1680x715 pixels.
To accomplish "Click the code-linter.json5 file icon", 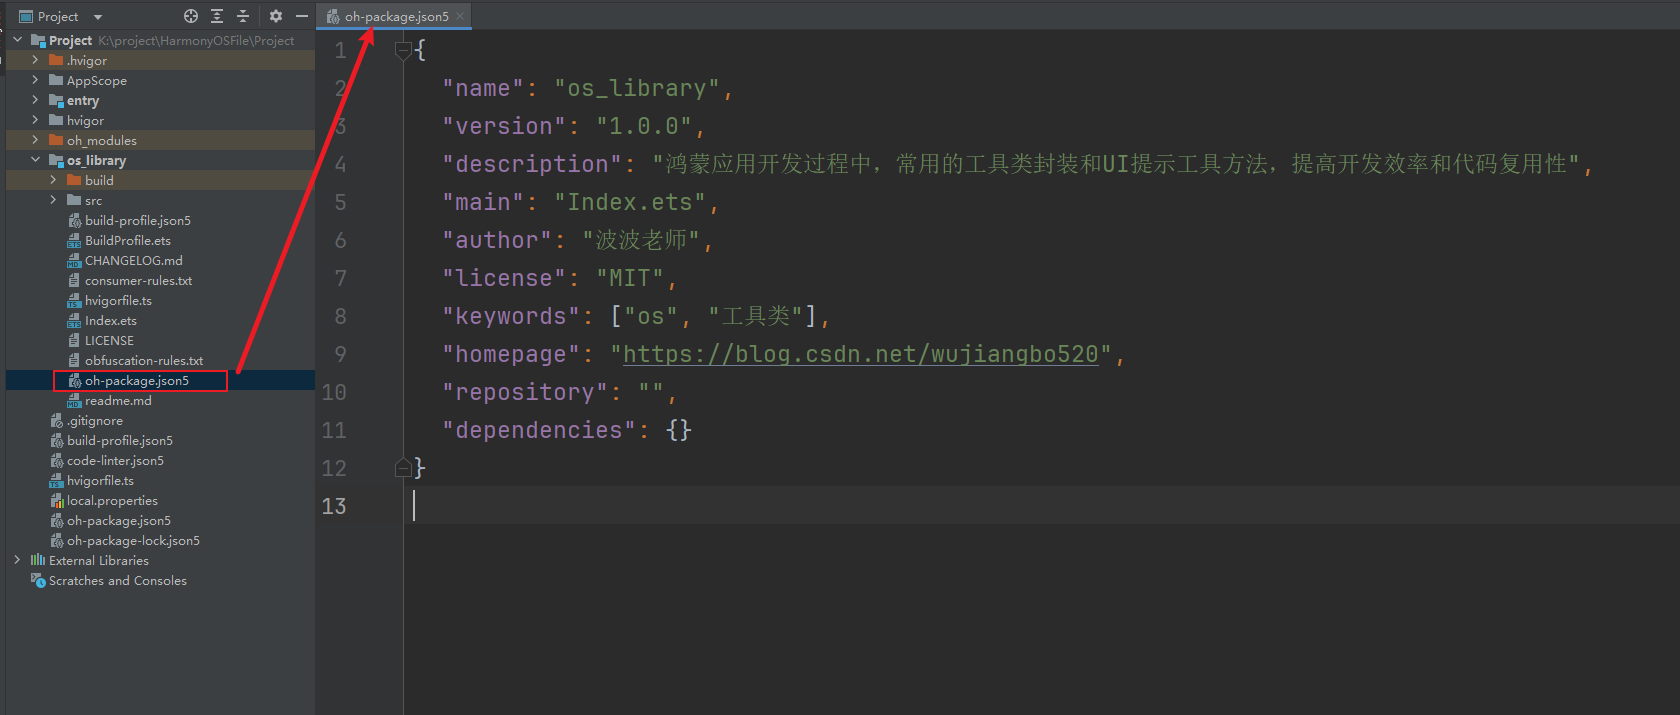I will [x=57, y=460].
